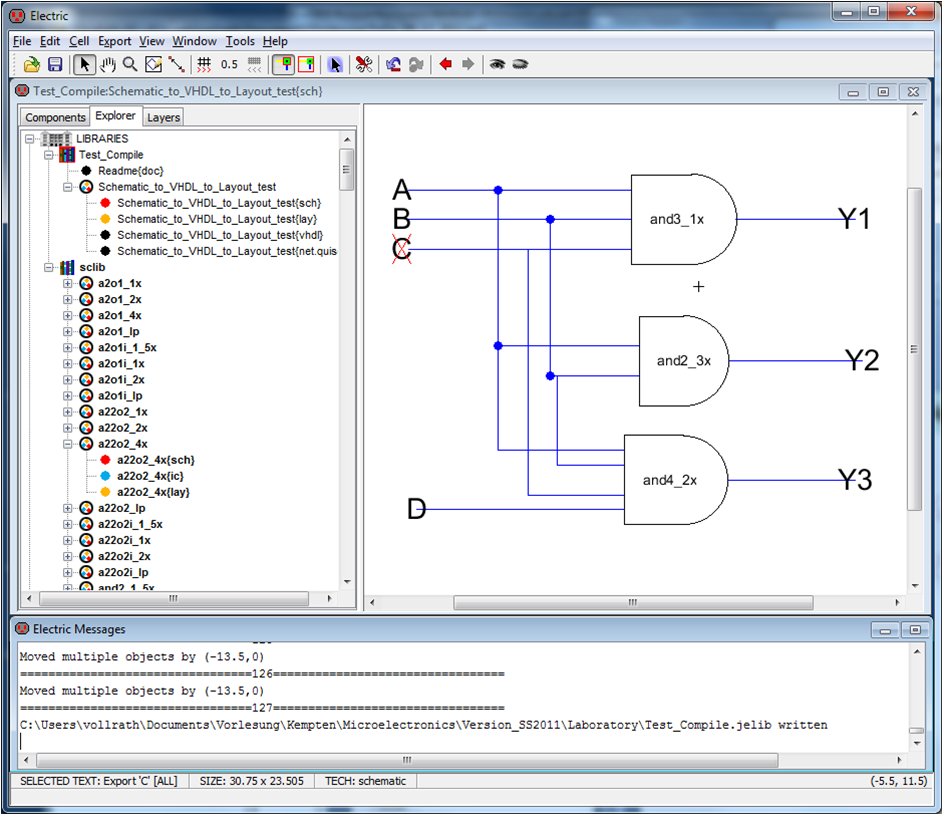943x815 pixels.
Task: Click the Open Library folder icon
Action: pyautogui.click(x=31, y=64)
